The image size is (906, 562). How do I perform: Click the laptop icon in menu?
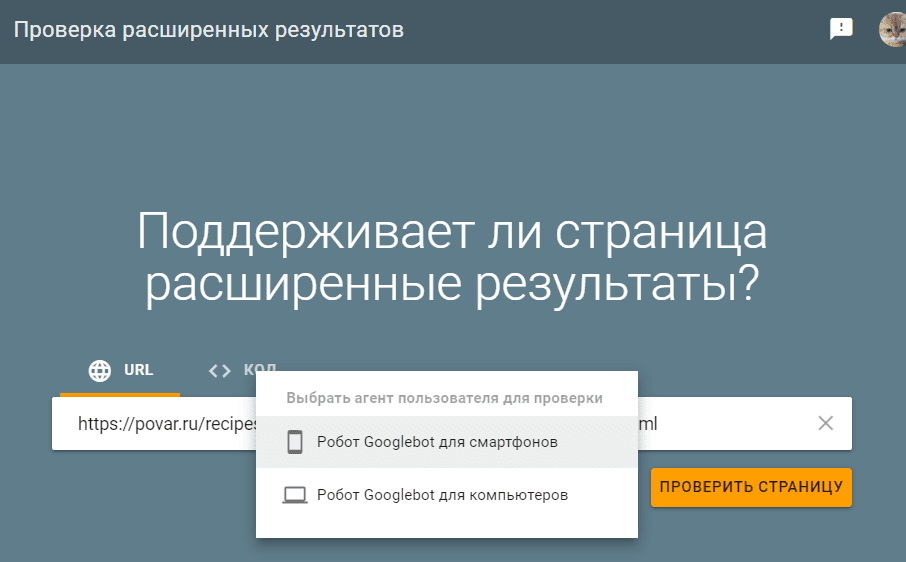point(295,495)
